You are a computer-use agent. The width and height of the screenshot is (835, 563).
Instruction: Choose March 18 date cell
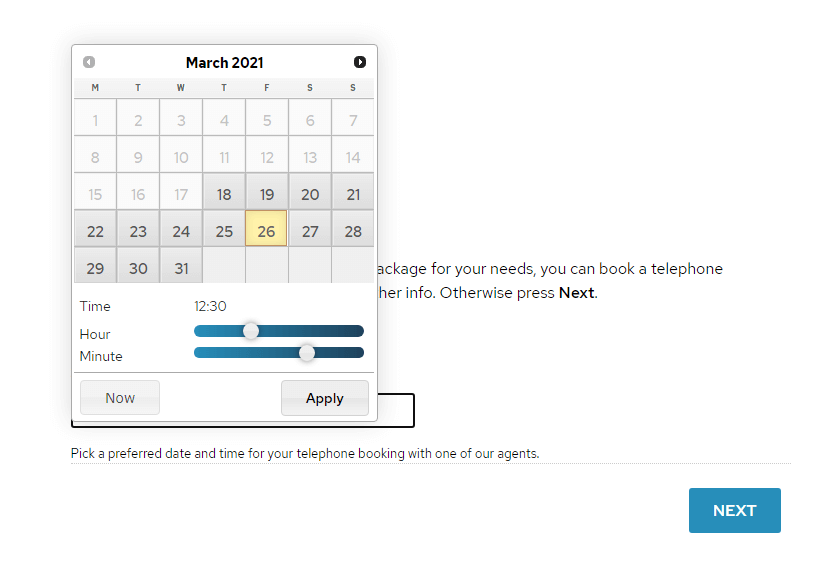click(224, 191)
